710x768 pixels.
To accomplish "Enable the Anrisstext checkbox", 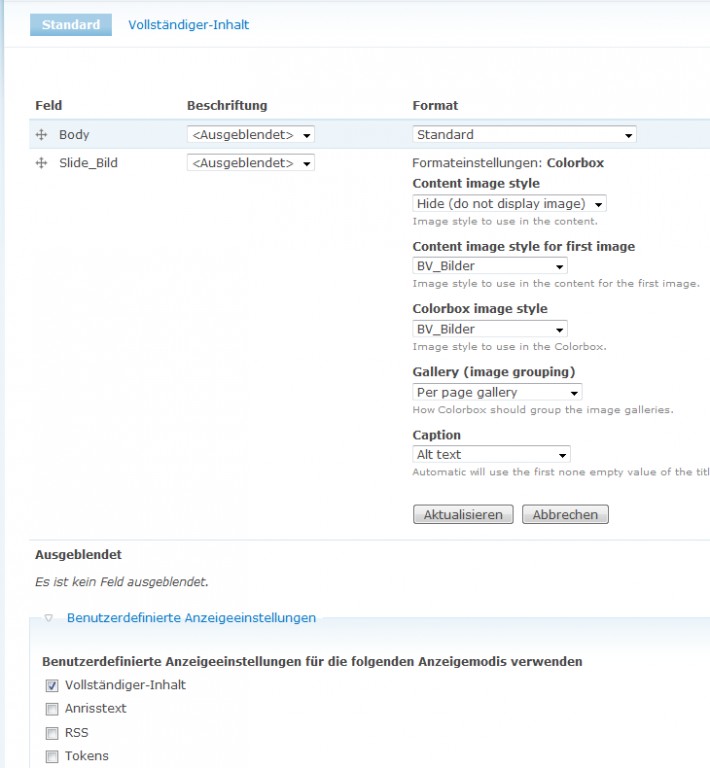I will point(52,710).
